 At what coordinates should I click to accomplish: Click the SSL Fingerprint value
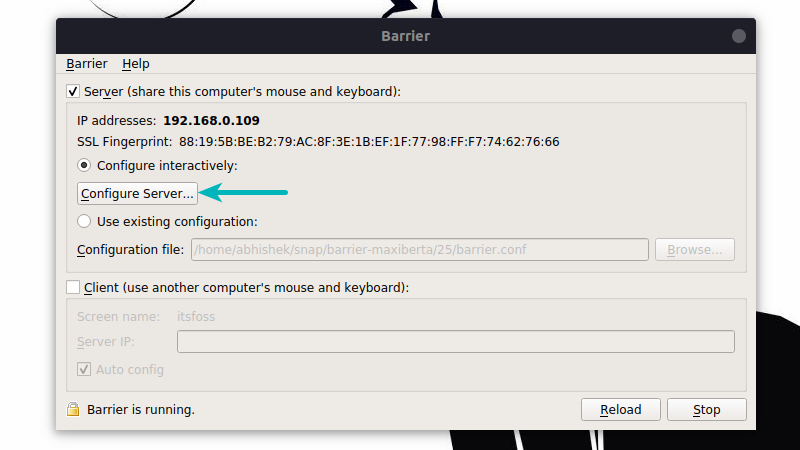[x=369, y=142]
